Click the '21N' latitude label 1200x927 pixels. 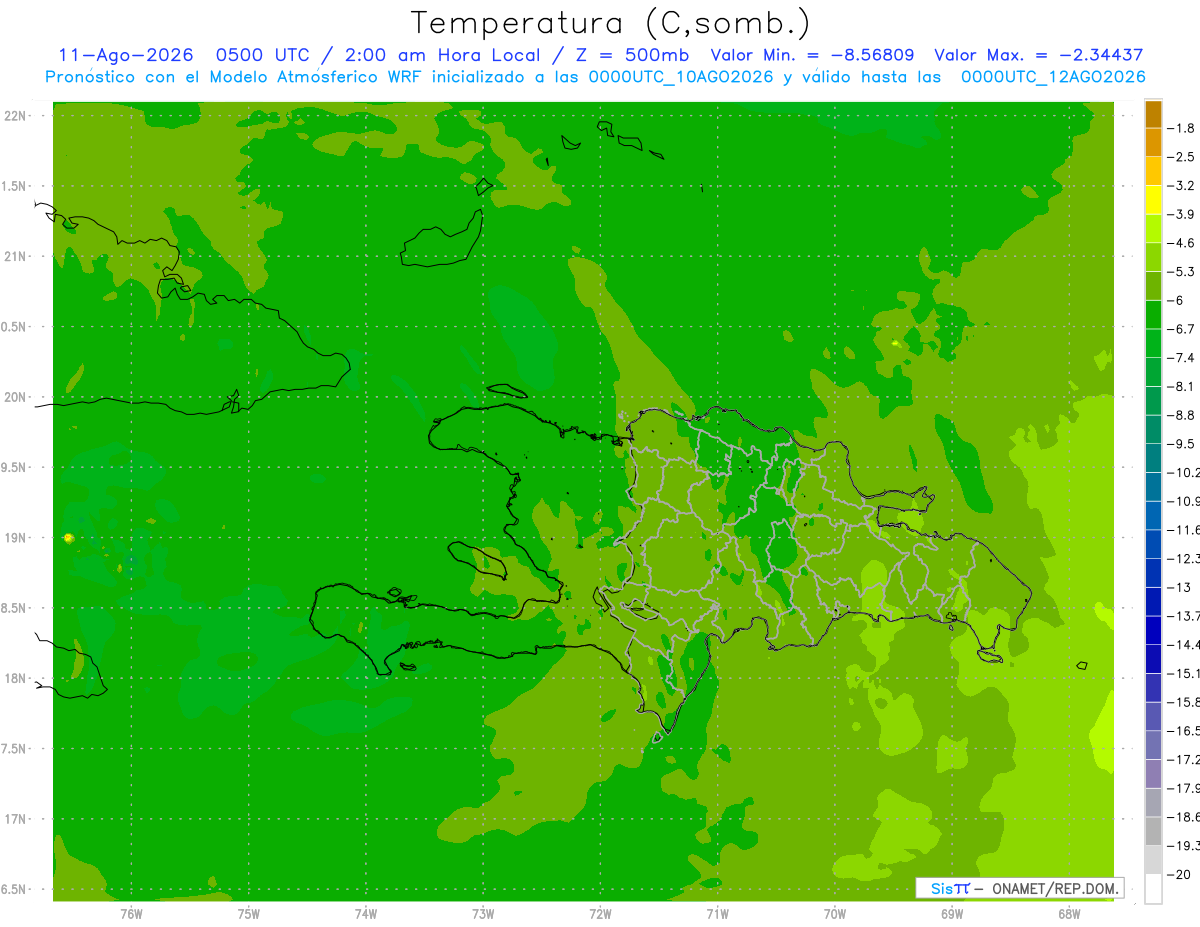point(16,256)
